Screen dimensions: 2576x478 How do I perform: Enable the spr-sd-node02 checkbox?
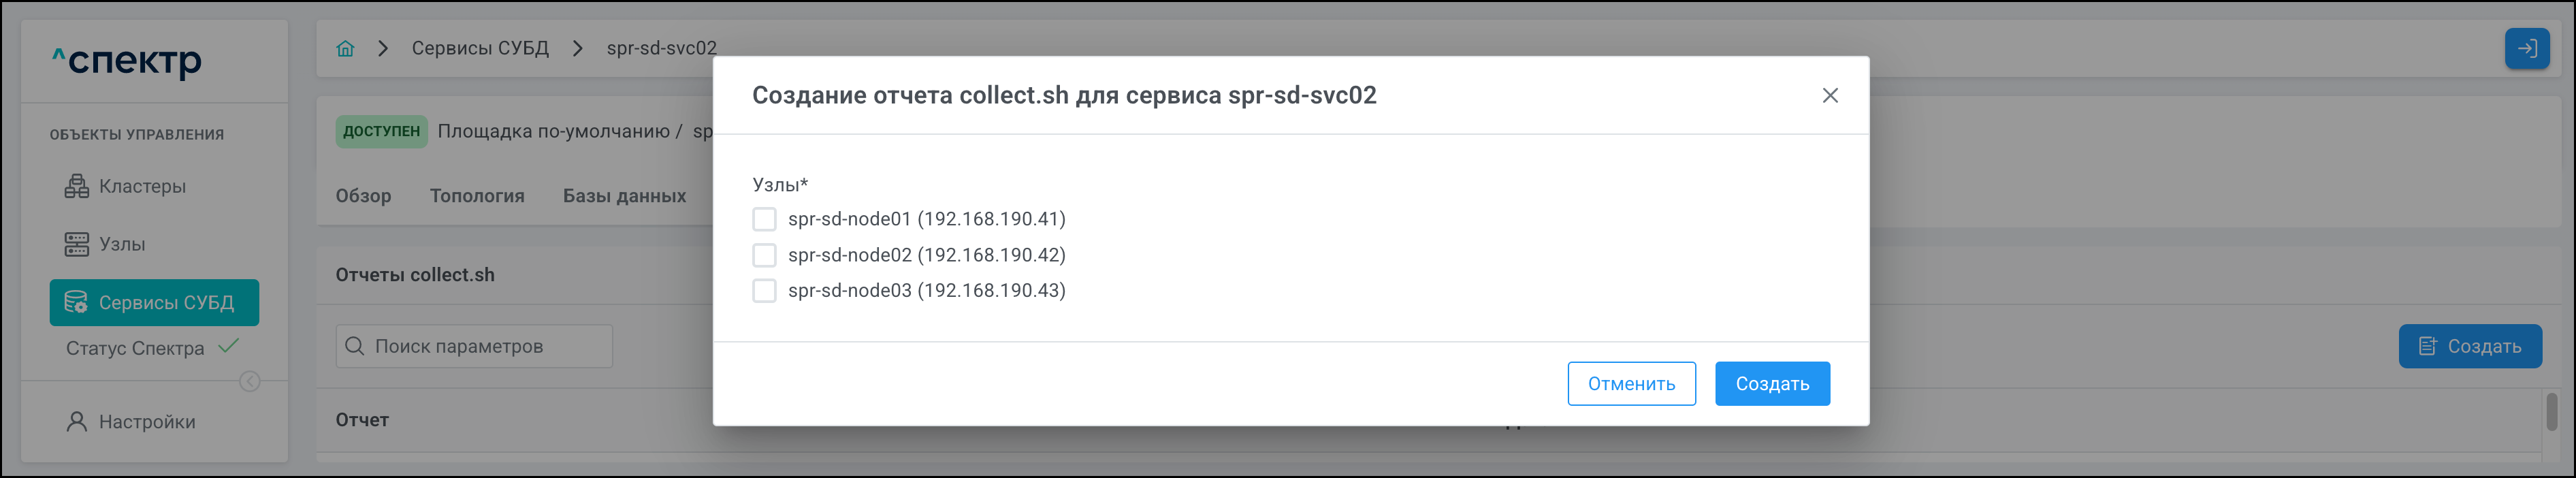click(764, 255)
